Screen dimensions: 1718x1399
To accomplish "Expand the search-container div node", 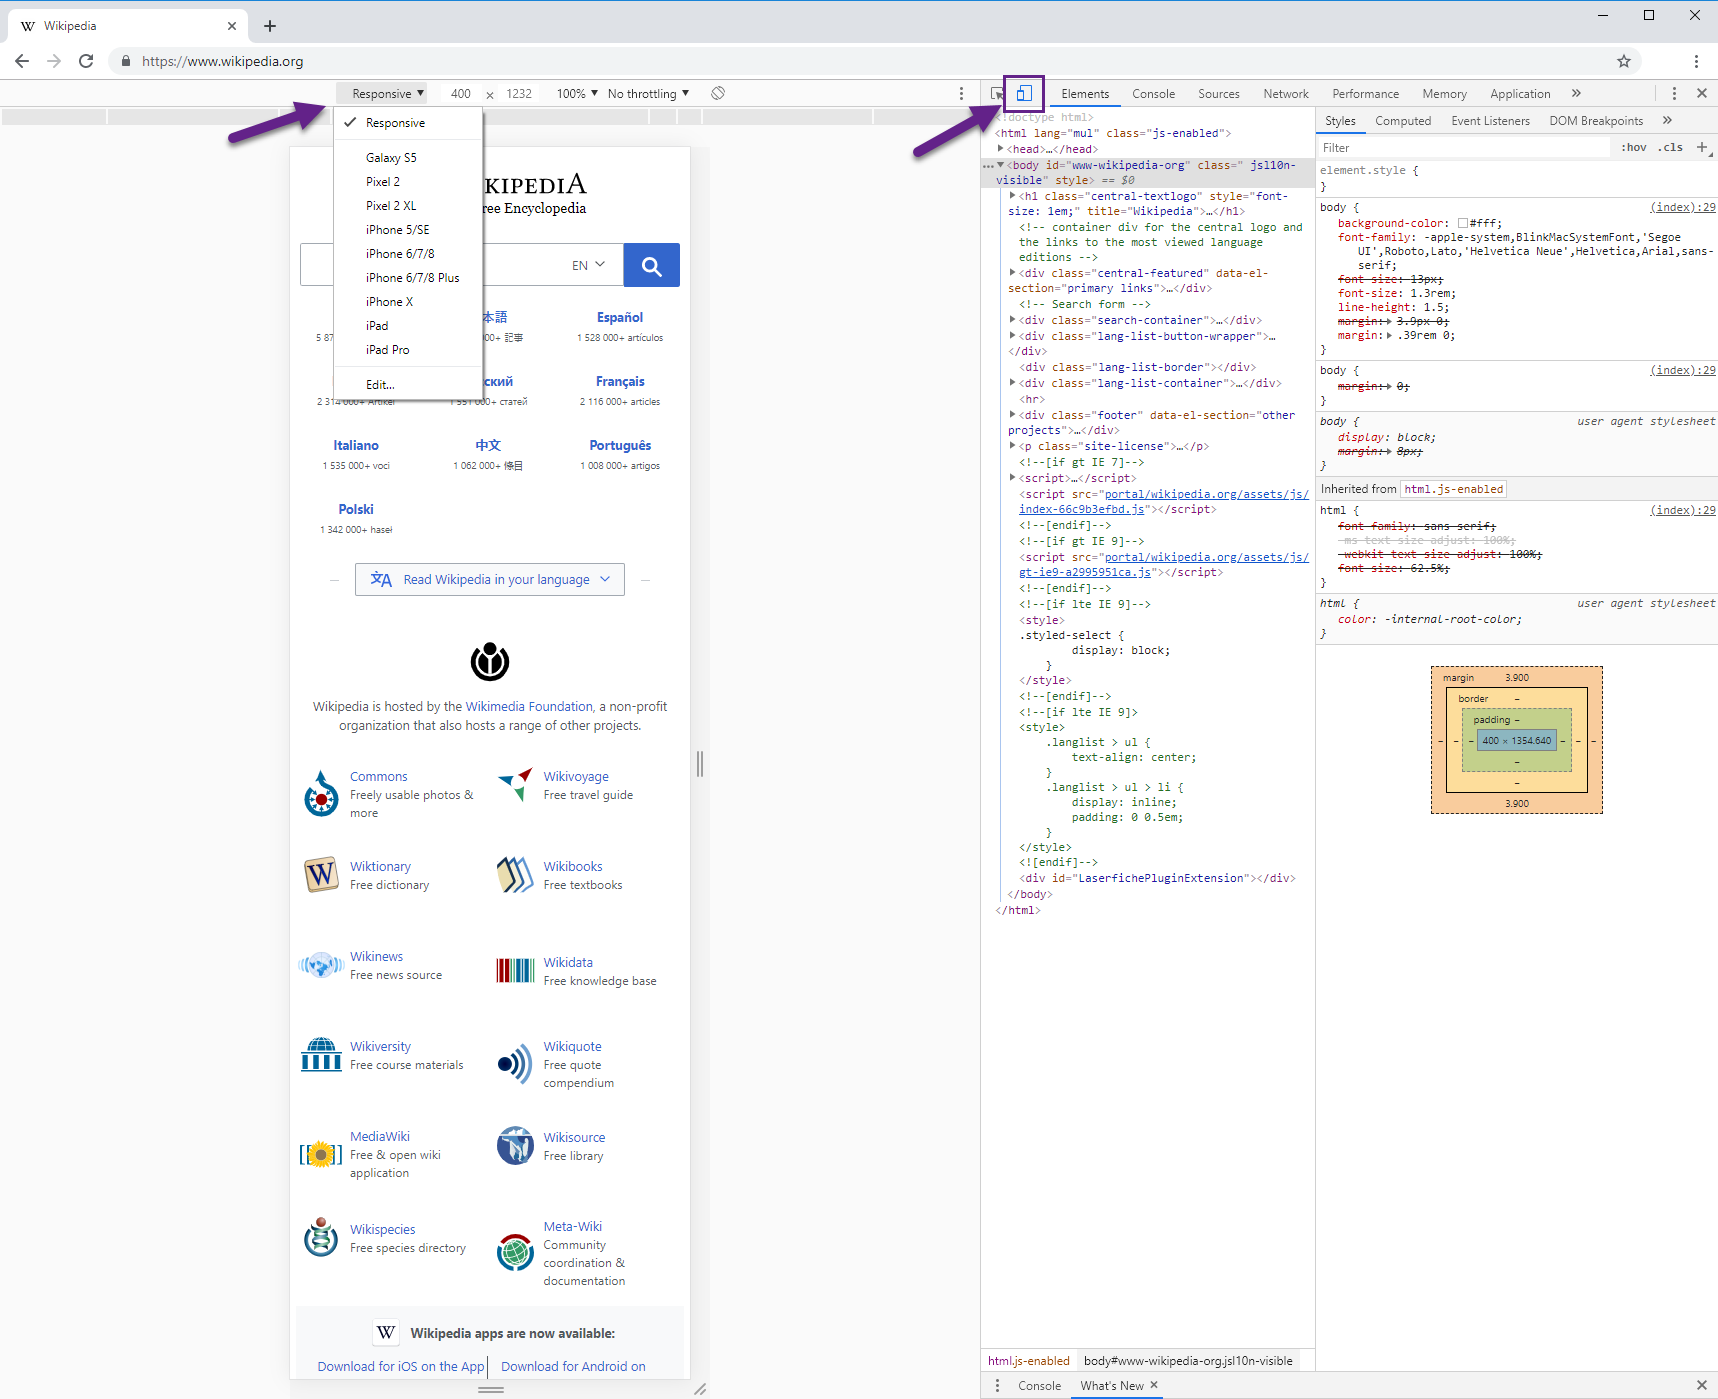I will [1013, 320].
